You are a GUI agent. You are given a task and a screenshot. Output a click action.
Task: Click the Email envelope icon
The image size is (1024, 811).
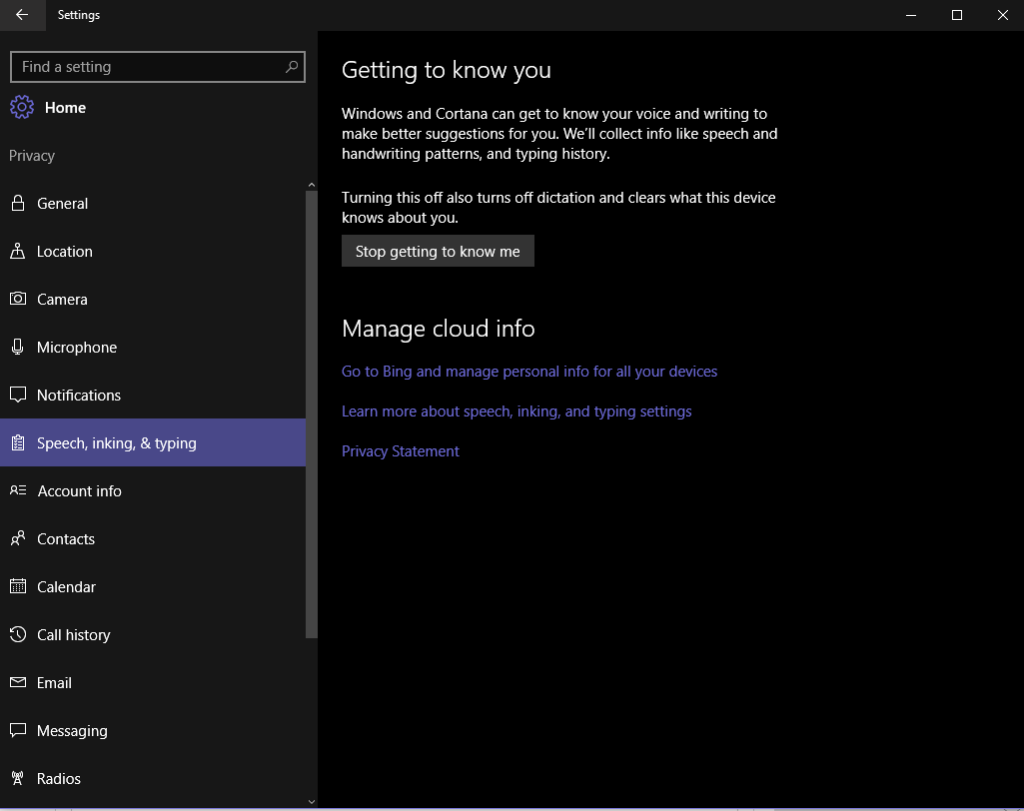[x=17, y=683]
